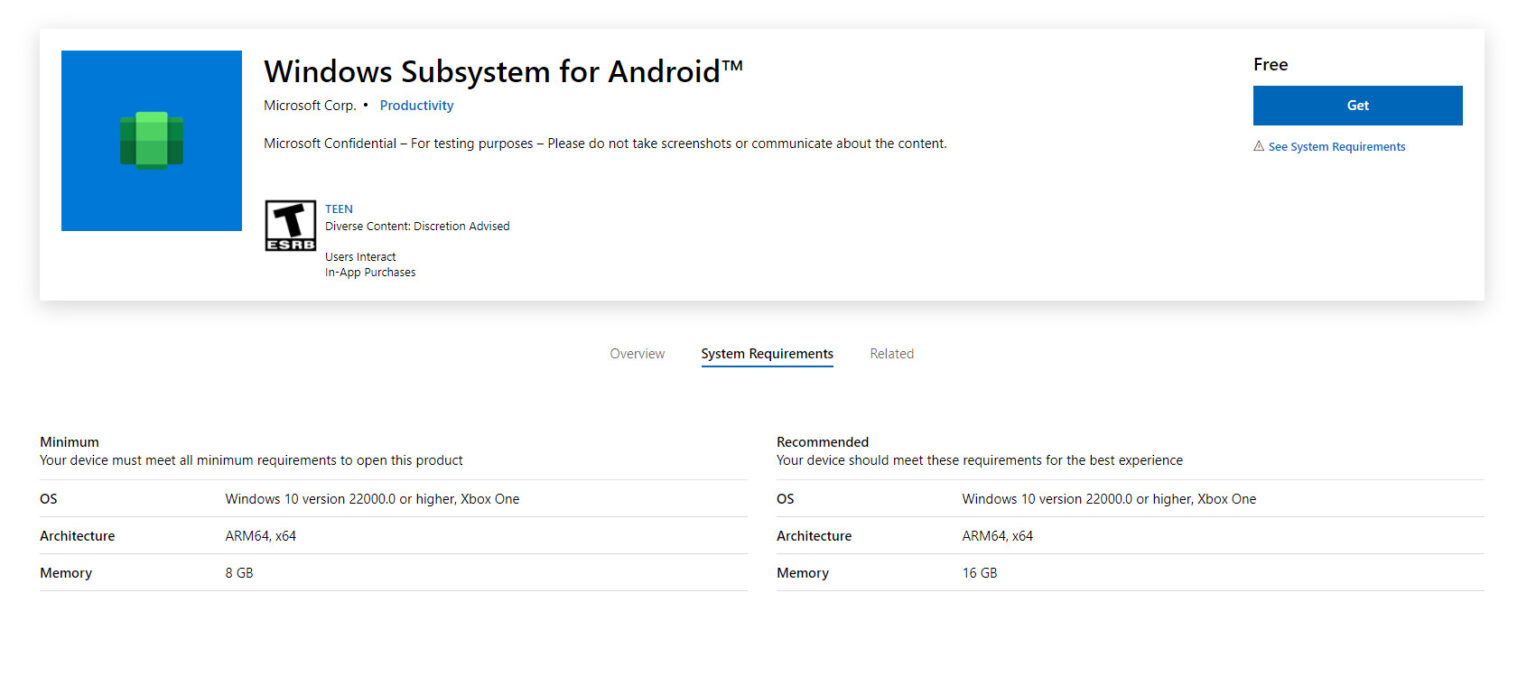1536x695 pixels.
Task: Click the Recommended requirements heading
Action: click(x=822, y=441)
